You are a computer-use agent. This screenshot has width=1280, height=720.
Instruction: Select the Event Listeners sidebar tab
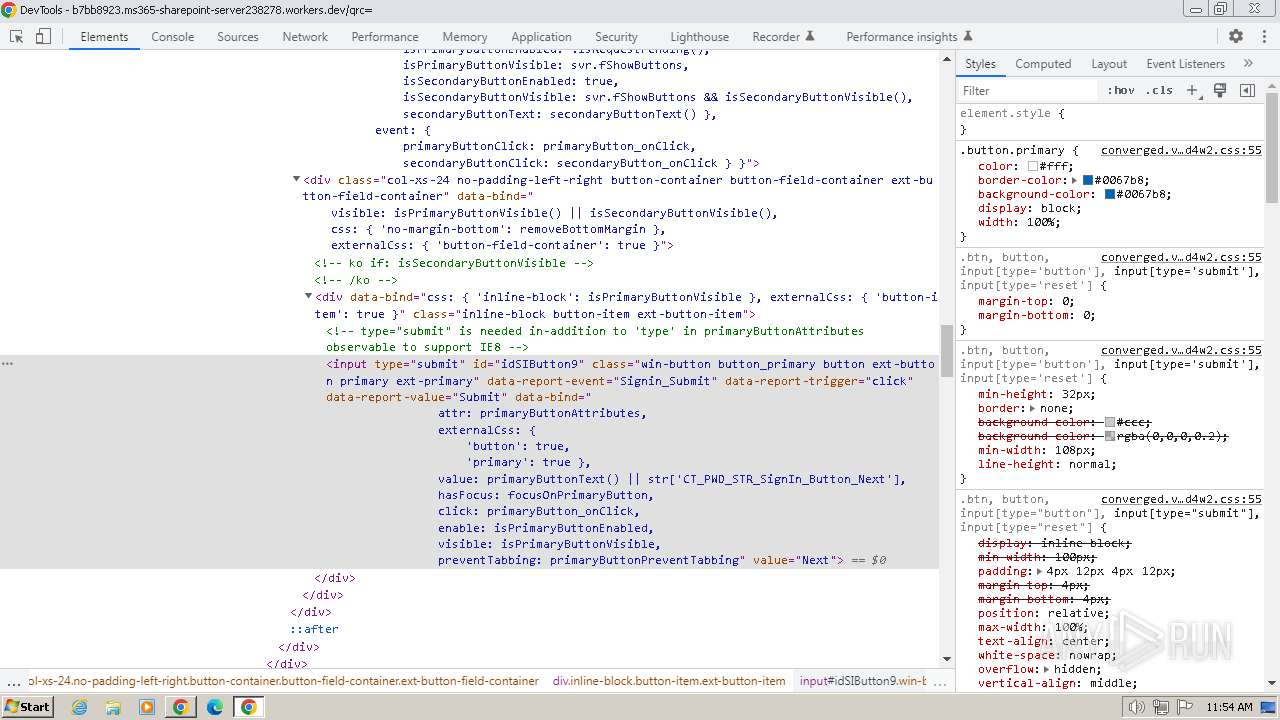pos(1185,63)
